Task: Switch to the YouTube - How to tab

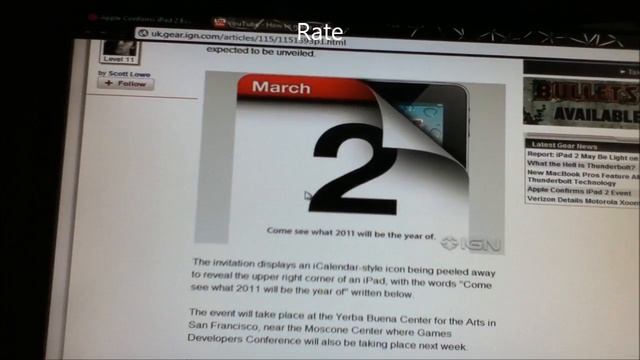Action: (261, 24)
